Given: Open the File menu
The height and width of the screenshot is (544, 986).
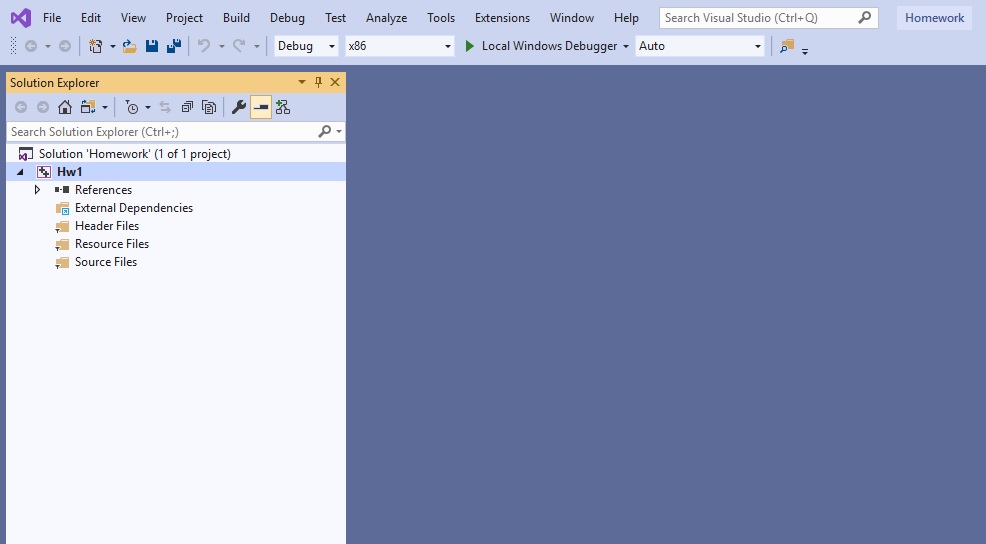Looking at the screenshot, I should click(x=52, y=18).
